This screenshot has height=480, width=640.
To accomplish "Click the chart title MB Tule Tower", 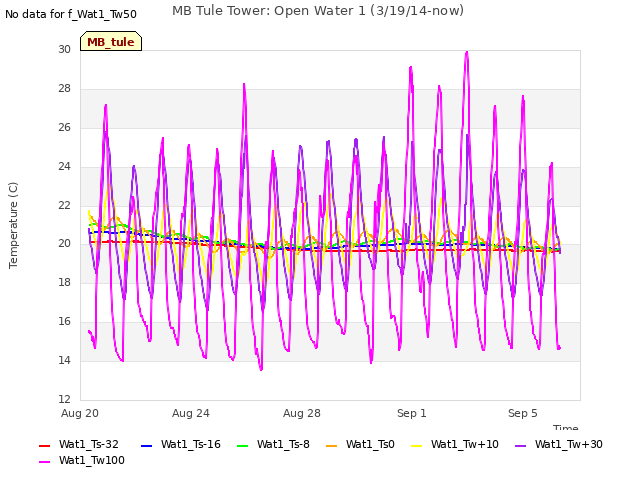I will (x=318, y=11).
